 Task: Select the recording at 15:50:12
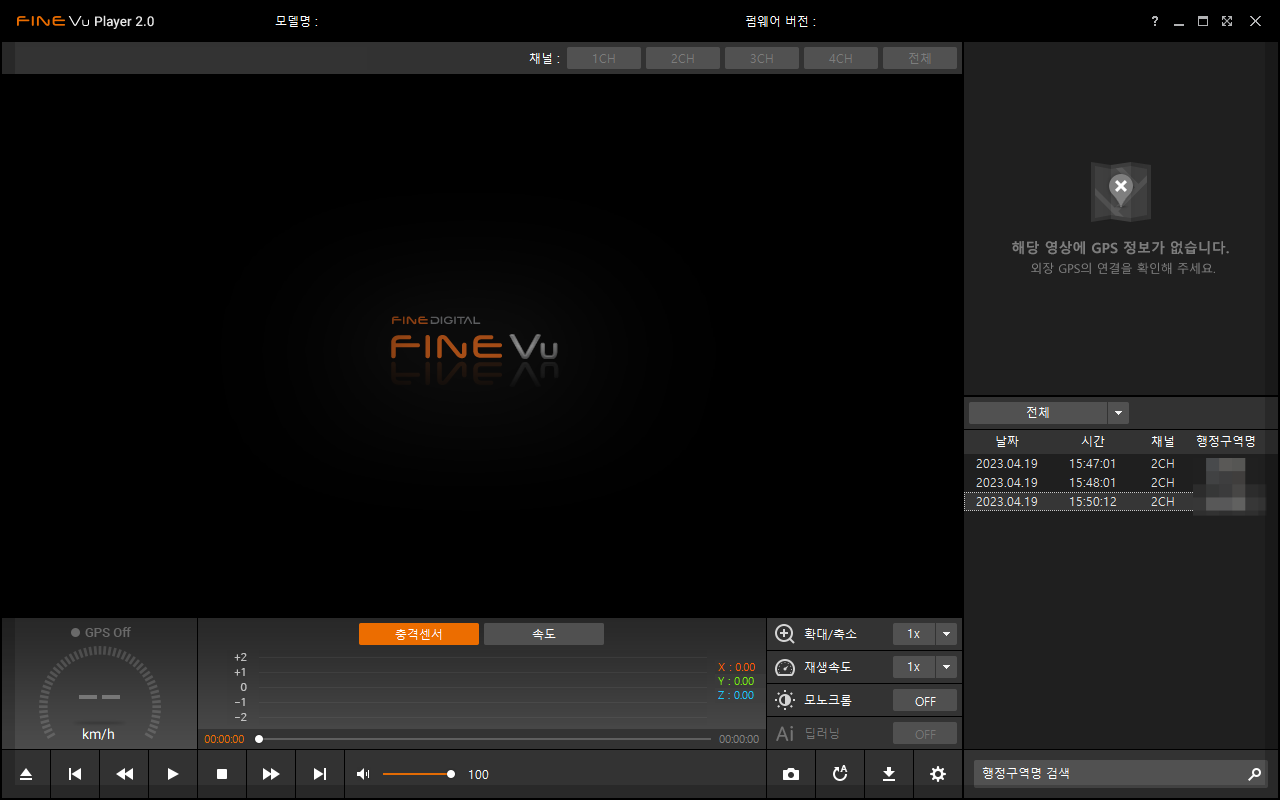pyautogui.click(x=1115, y=502)
